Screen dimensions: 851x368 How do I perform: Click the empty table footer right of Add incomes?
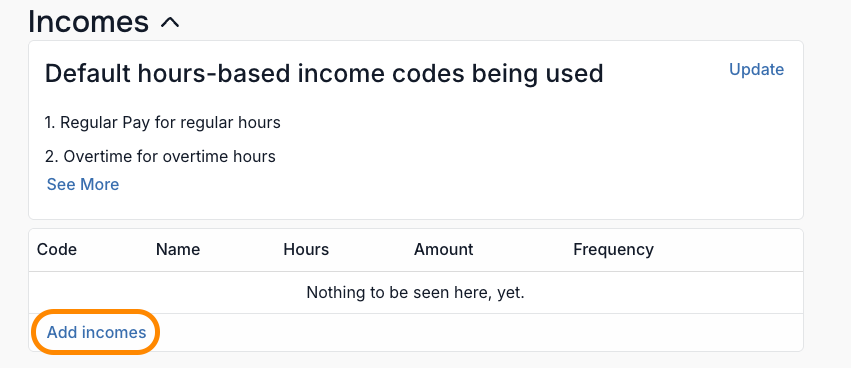coord(480,332)
